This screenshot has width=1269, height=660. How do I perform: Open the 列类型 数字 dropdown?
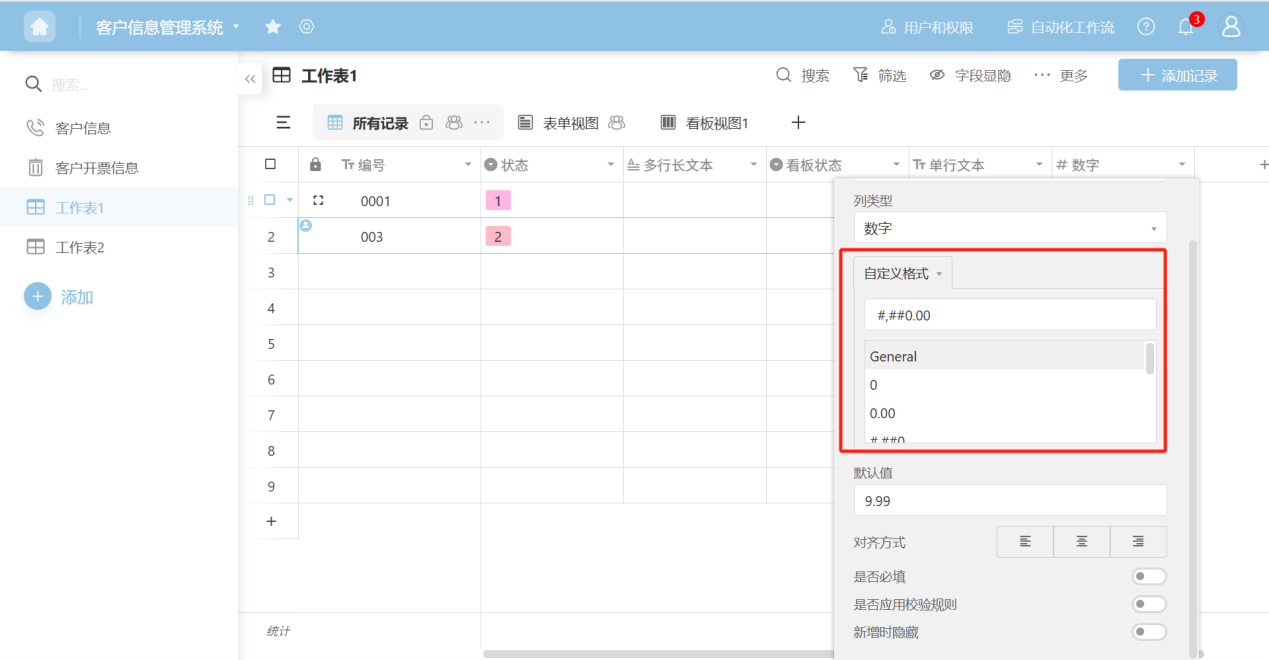coord(1009,228)
